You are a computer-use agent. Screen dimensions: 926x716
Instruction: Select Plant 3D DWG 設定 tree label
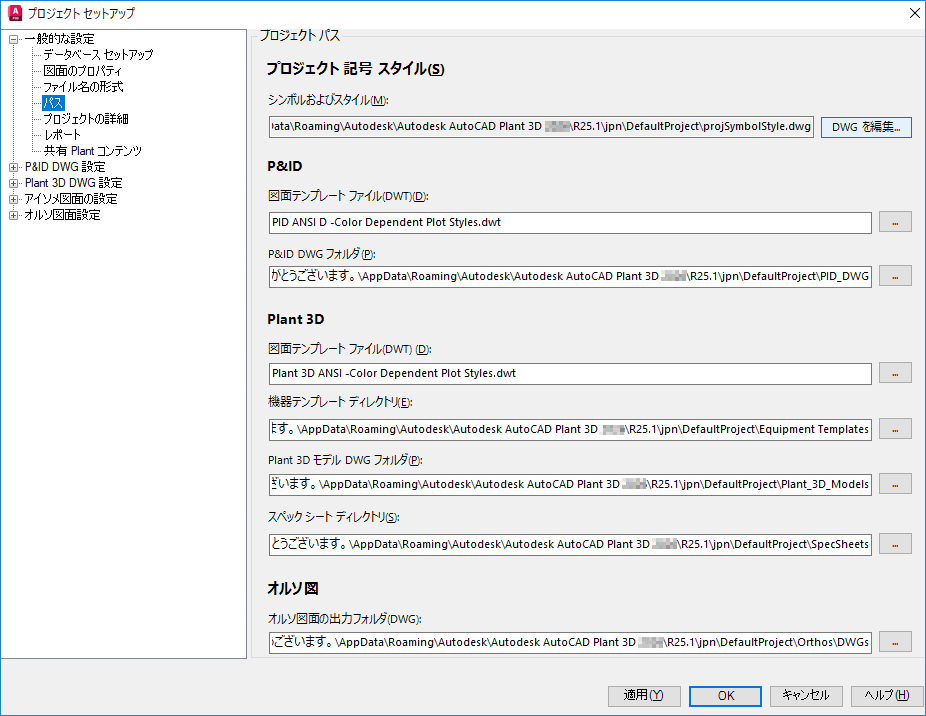(73, 183)
